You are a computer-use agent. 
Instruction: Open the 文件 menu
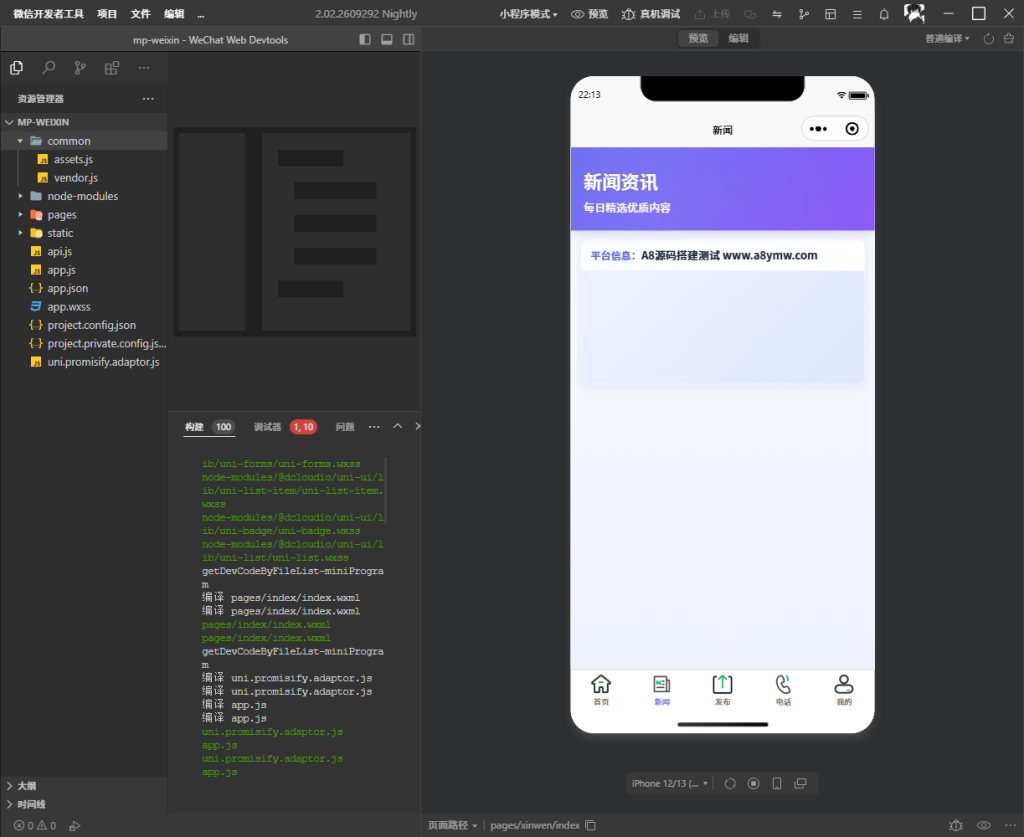[x=140, y=14]
